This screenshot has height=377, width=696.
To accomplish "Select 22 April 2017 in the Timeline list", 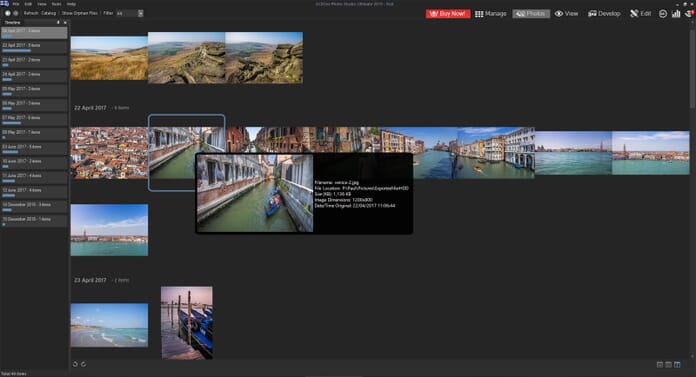I will point(34,47).
